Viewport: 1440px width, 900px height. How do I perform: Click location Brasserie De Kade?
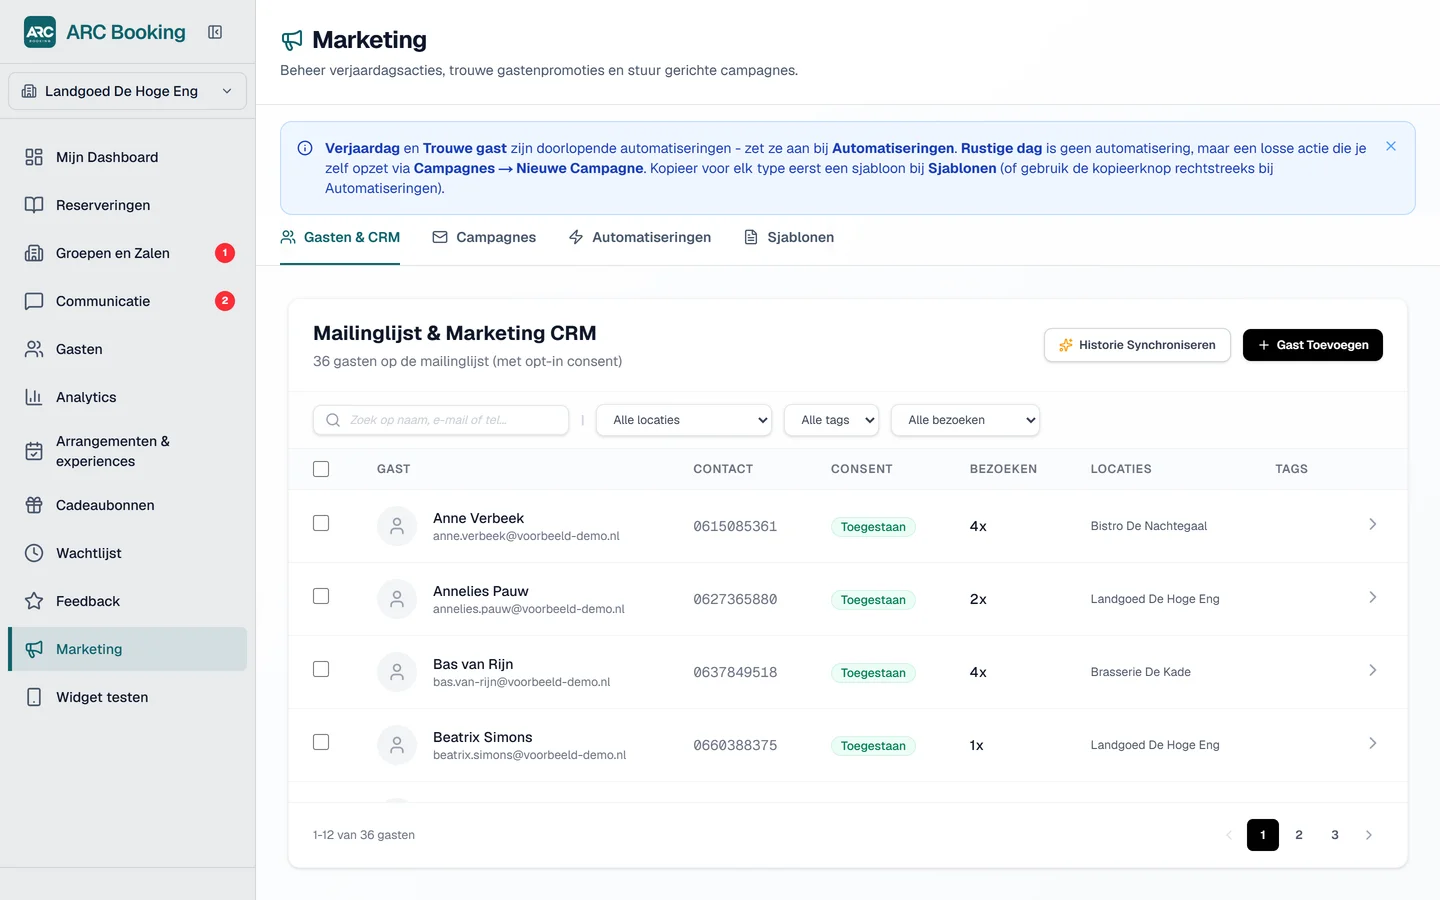point(1141,672)
